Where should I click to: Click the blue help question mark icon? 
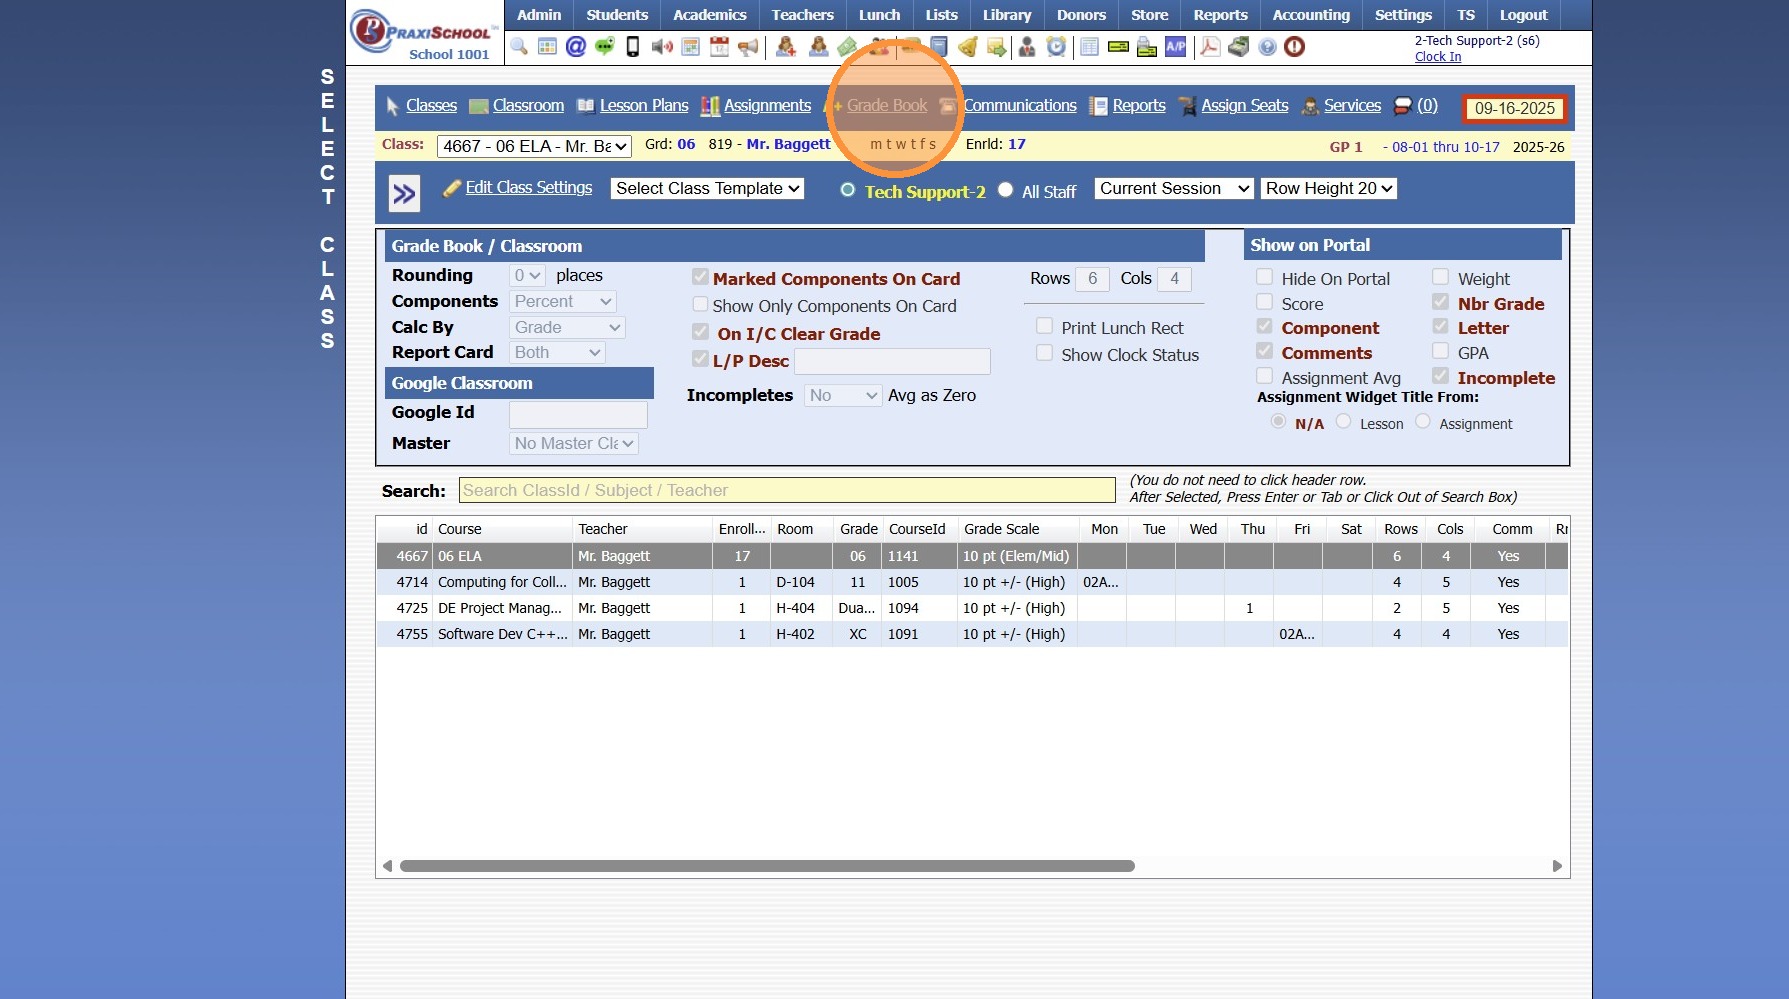pyautogui.click(x=1267, y=47)
